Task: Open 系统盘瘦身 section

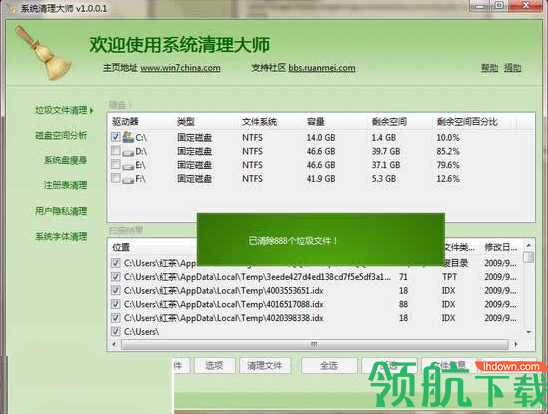Action: pos(65,160)
